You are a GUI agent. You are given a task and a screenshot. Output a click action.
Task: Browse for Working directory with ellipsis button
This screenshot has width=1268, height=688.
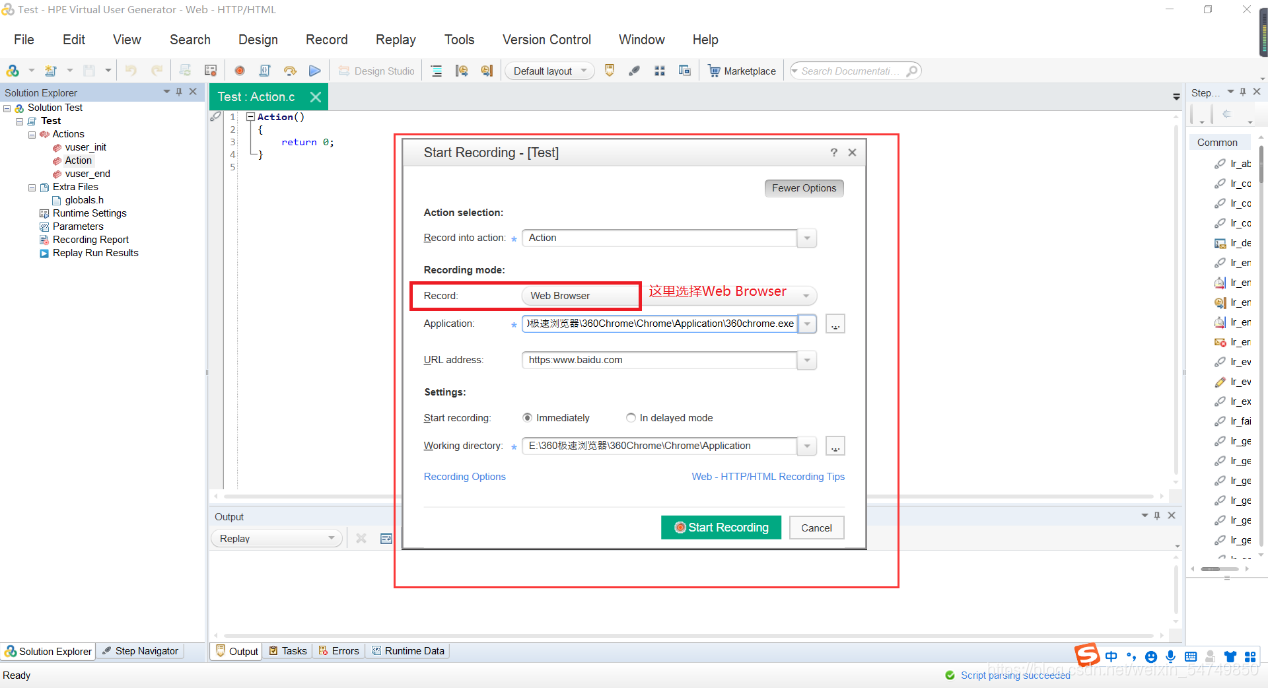835,446
